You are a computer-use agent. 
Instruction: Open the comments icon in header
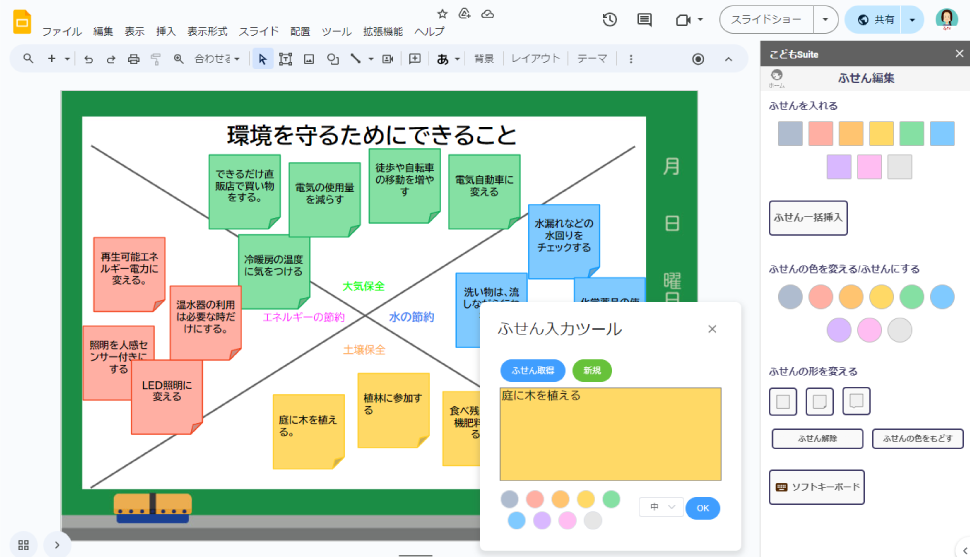click(x=644, y=20)
